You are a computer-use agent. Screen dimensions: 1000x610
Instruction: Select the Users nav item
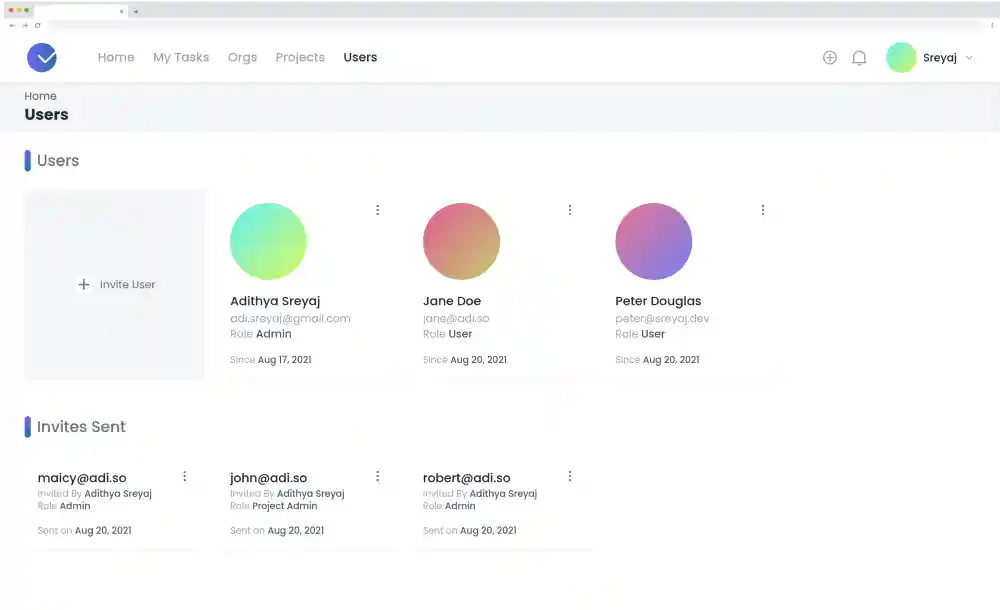click(360, 57)
